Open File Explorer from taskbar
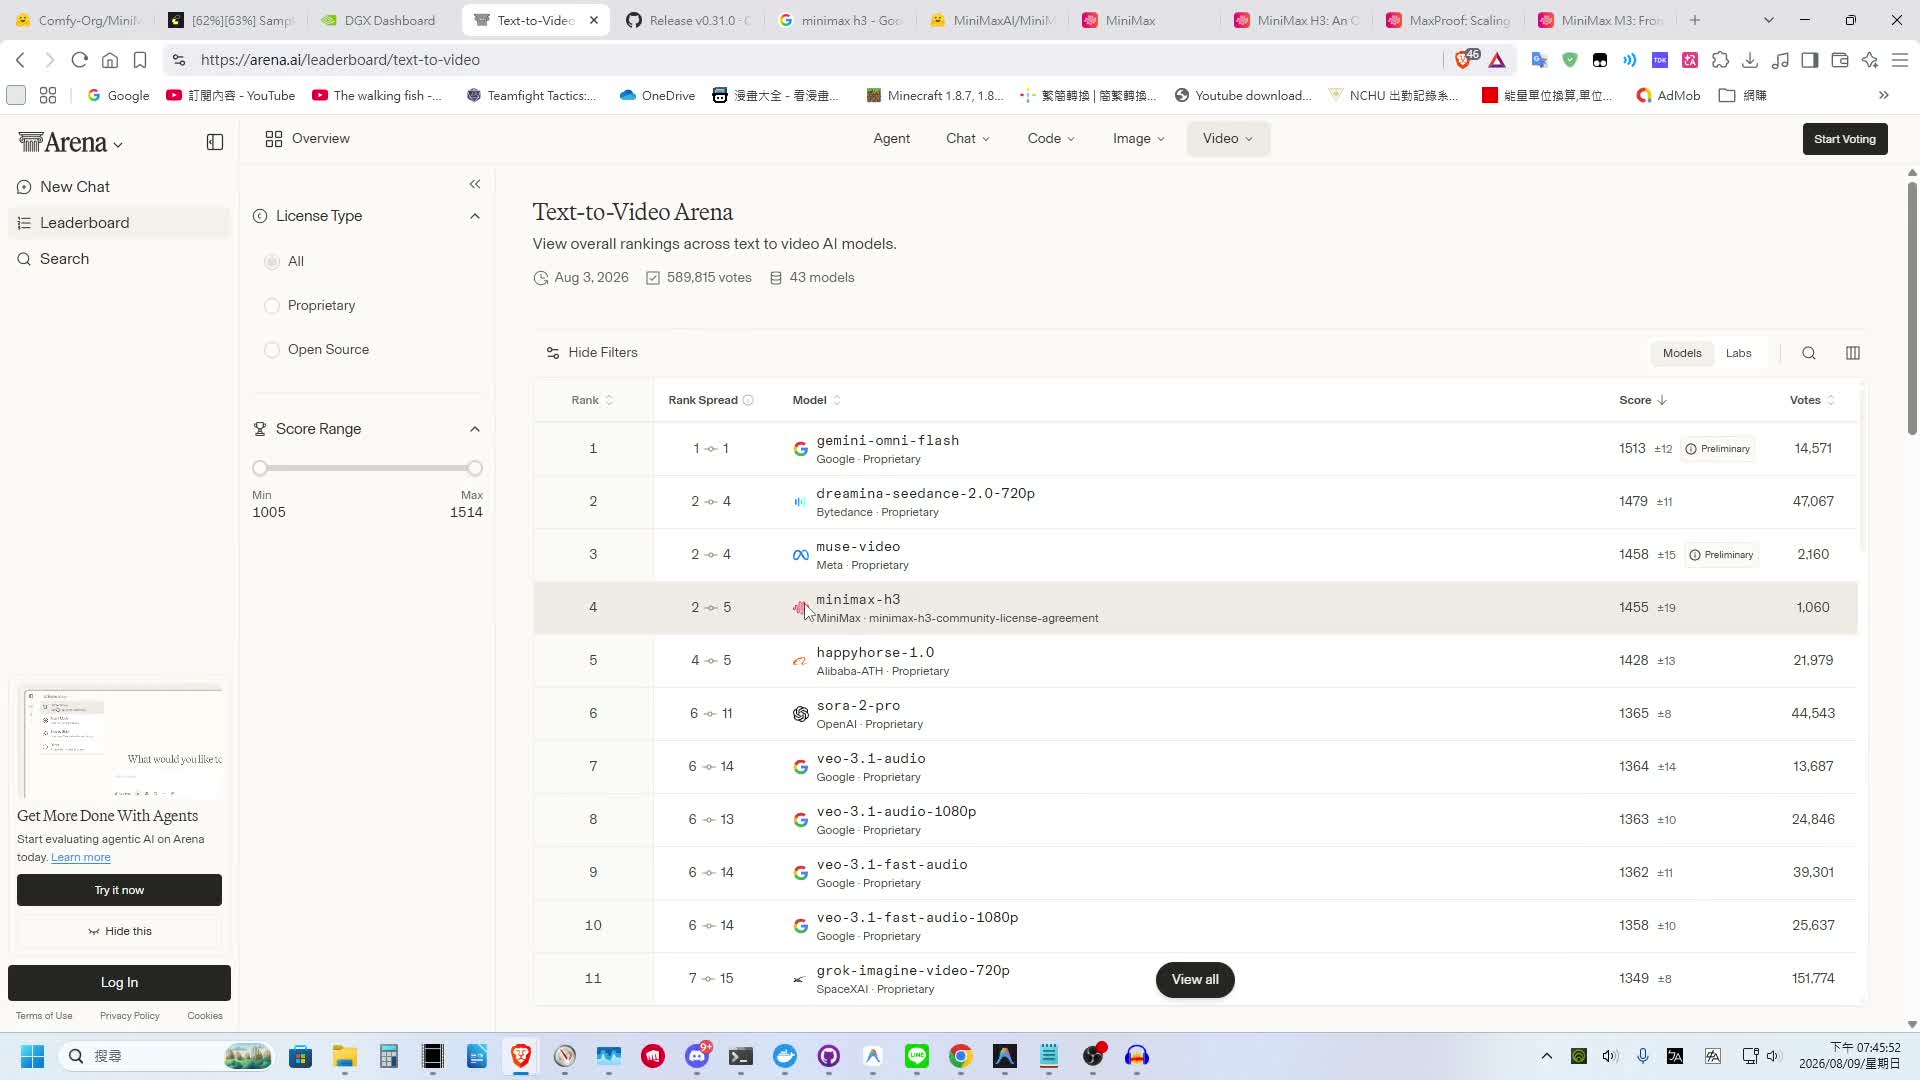Viewport: 1920px width, 1080px height. point(345,1056)
